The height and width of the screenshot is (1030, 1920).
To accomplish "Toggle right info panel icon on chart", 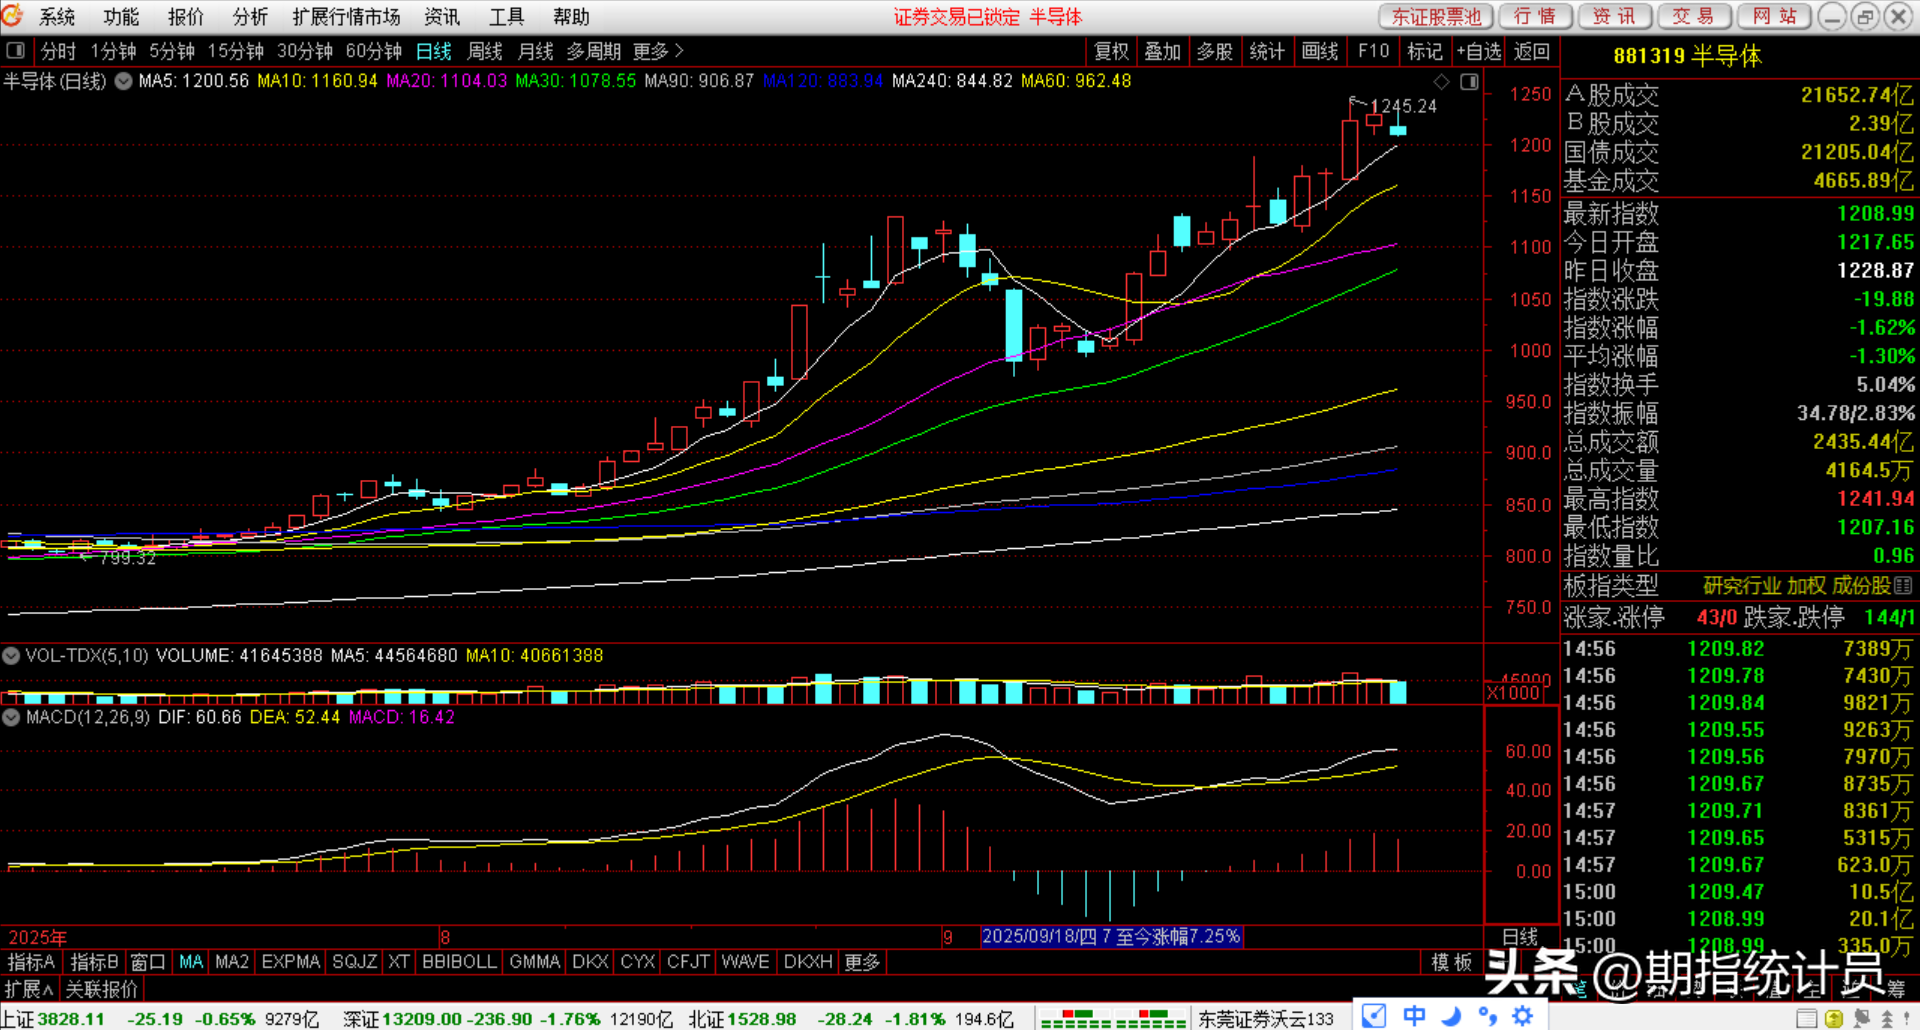I will pos(1469,82).
